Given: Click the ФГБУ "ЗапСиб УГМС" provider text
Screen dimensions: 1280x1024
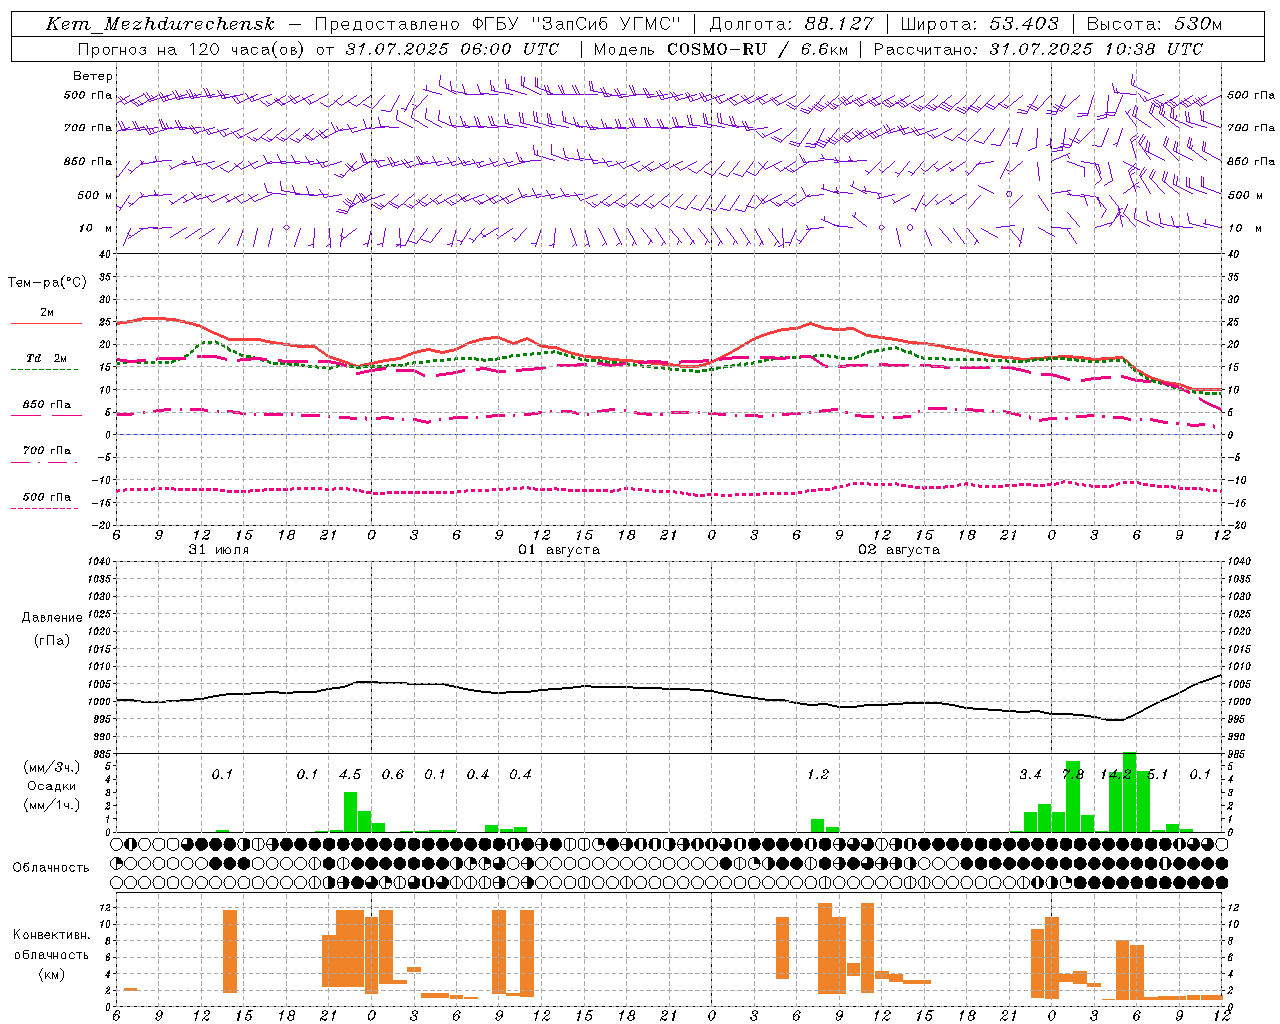Looking at the screenshot, I should click(576, 24).
